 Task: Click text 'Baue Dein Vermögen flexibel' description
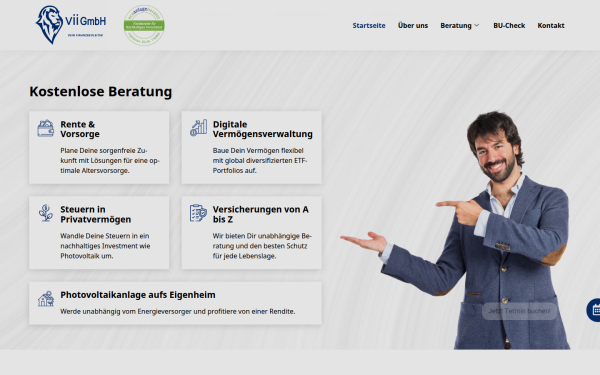click(260, 161)
